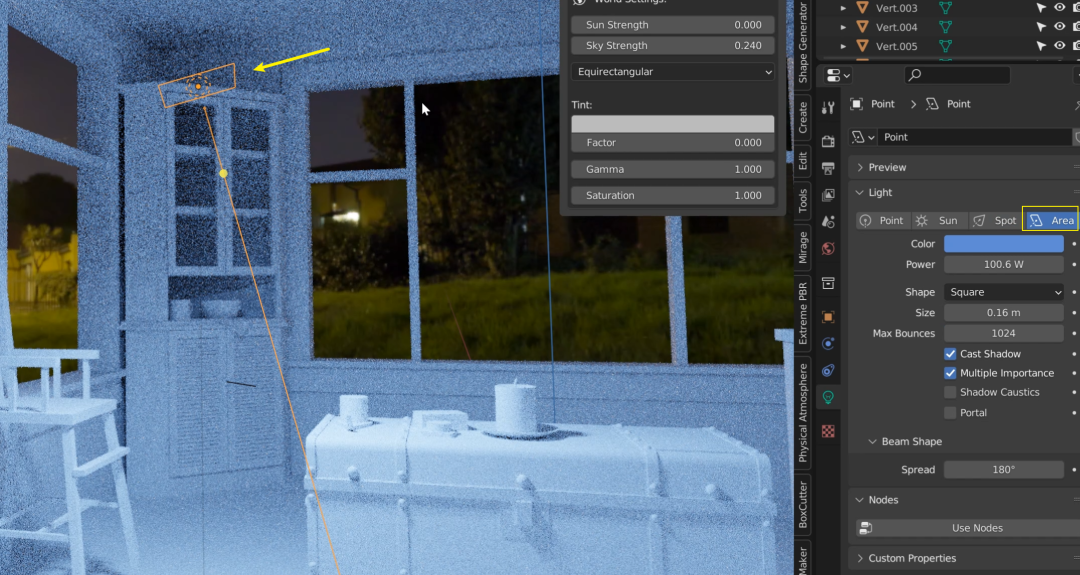Set light type to Point
The image size is (1080, 575).
(883, 220)
